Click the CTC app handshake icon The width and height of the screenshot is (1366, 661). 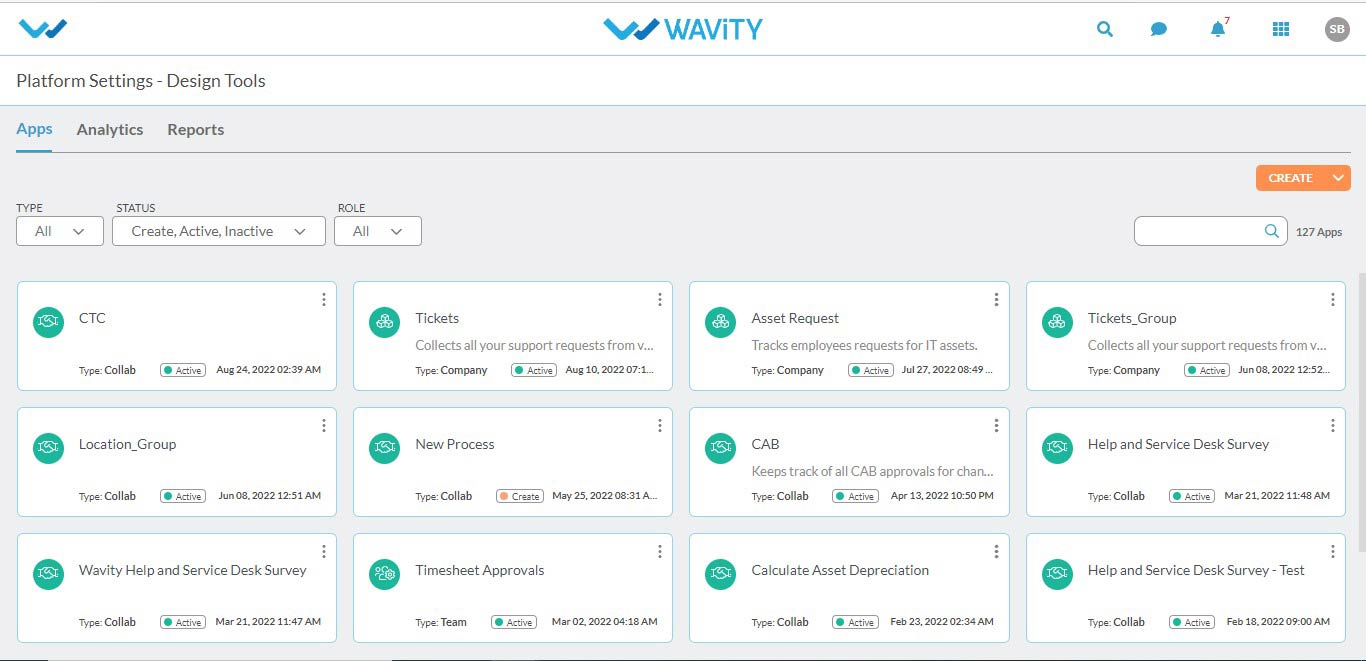(x=48, y=322)
